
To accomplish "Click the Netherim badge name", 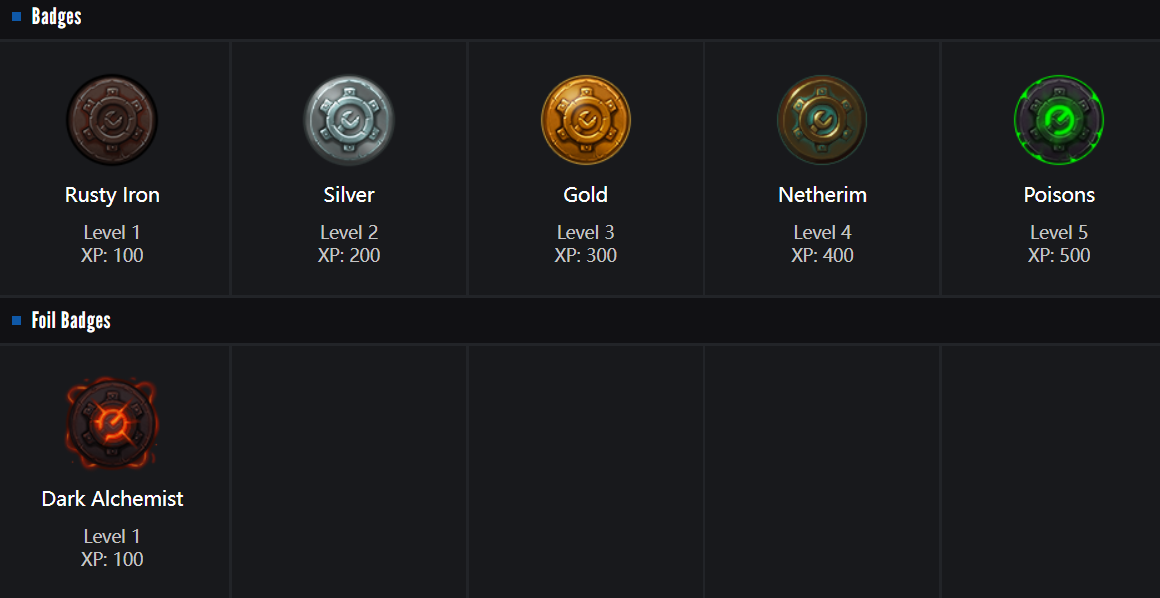I will (x=822, y=195).
